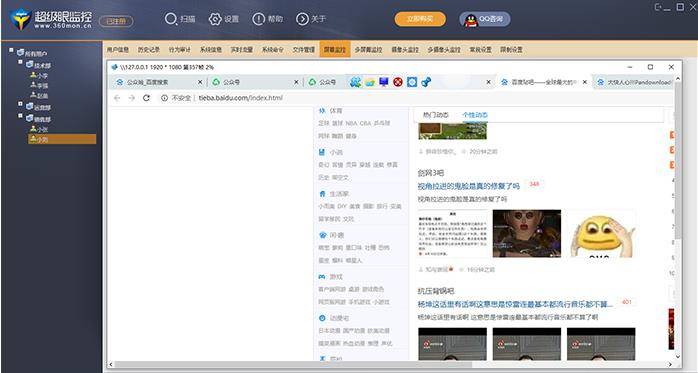Switch to 系统信息 tab
The image size is (698, 373).
click(211, 49)
